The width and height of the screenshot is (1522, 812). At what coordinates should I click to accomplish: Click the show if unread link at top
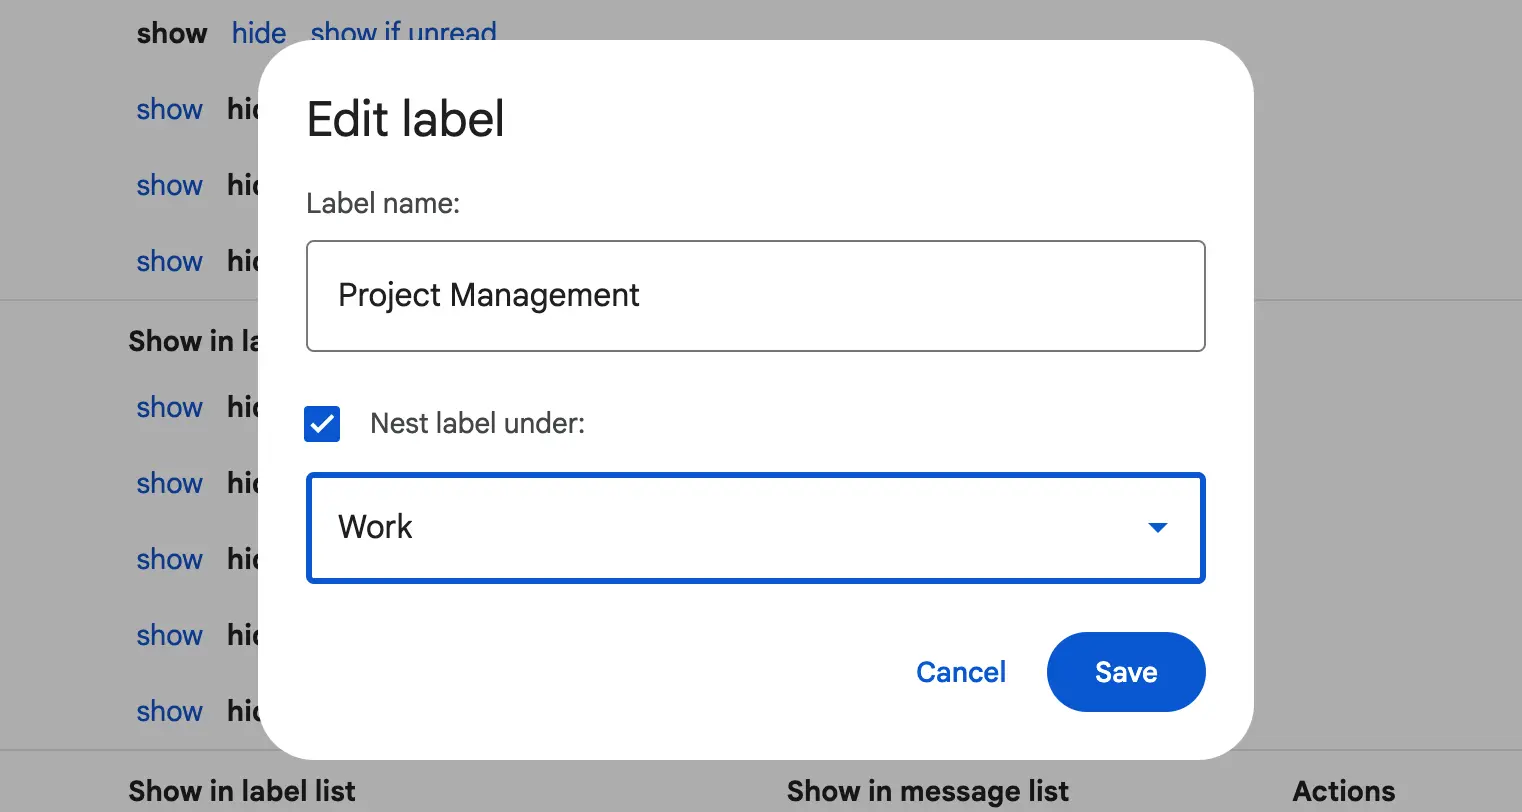[403, 33]
